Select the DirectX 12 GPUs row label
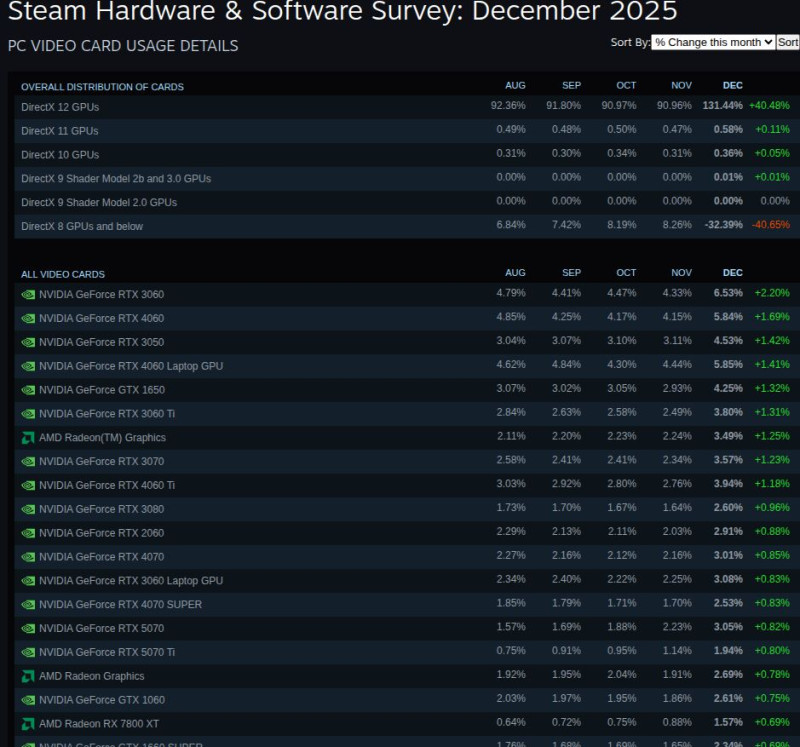Image resolution: width=800 pixels, height=747 pixels. point(60,107)
